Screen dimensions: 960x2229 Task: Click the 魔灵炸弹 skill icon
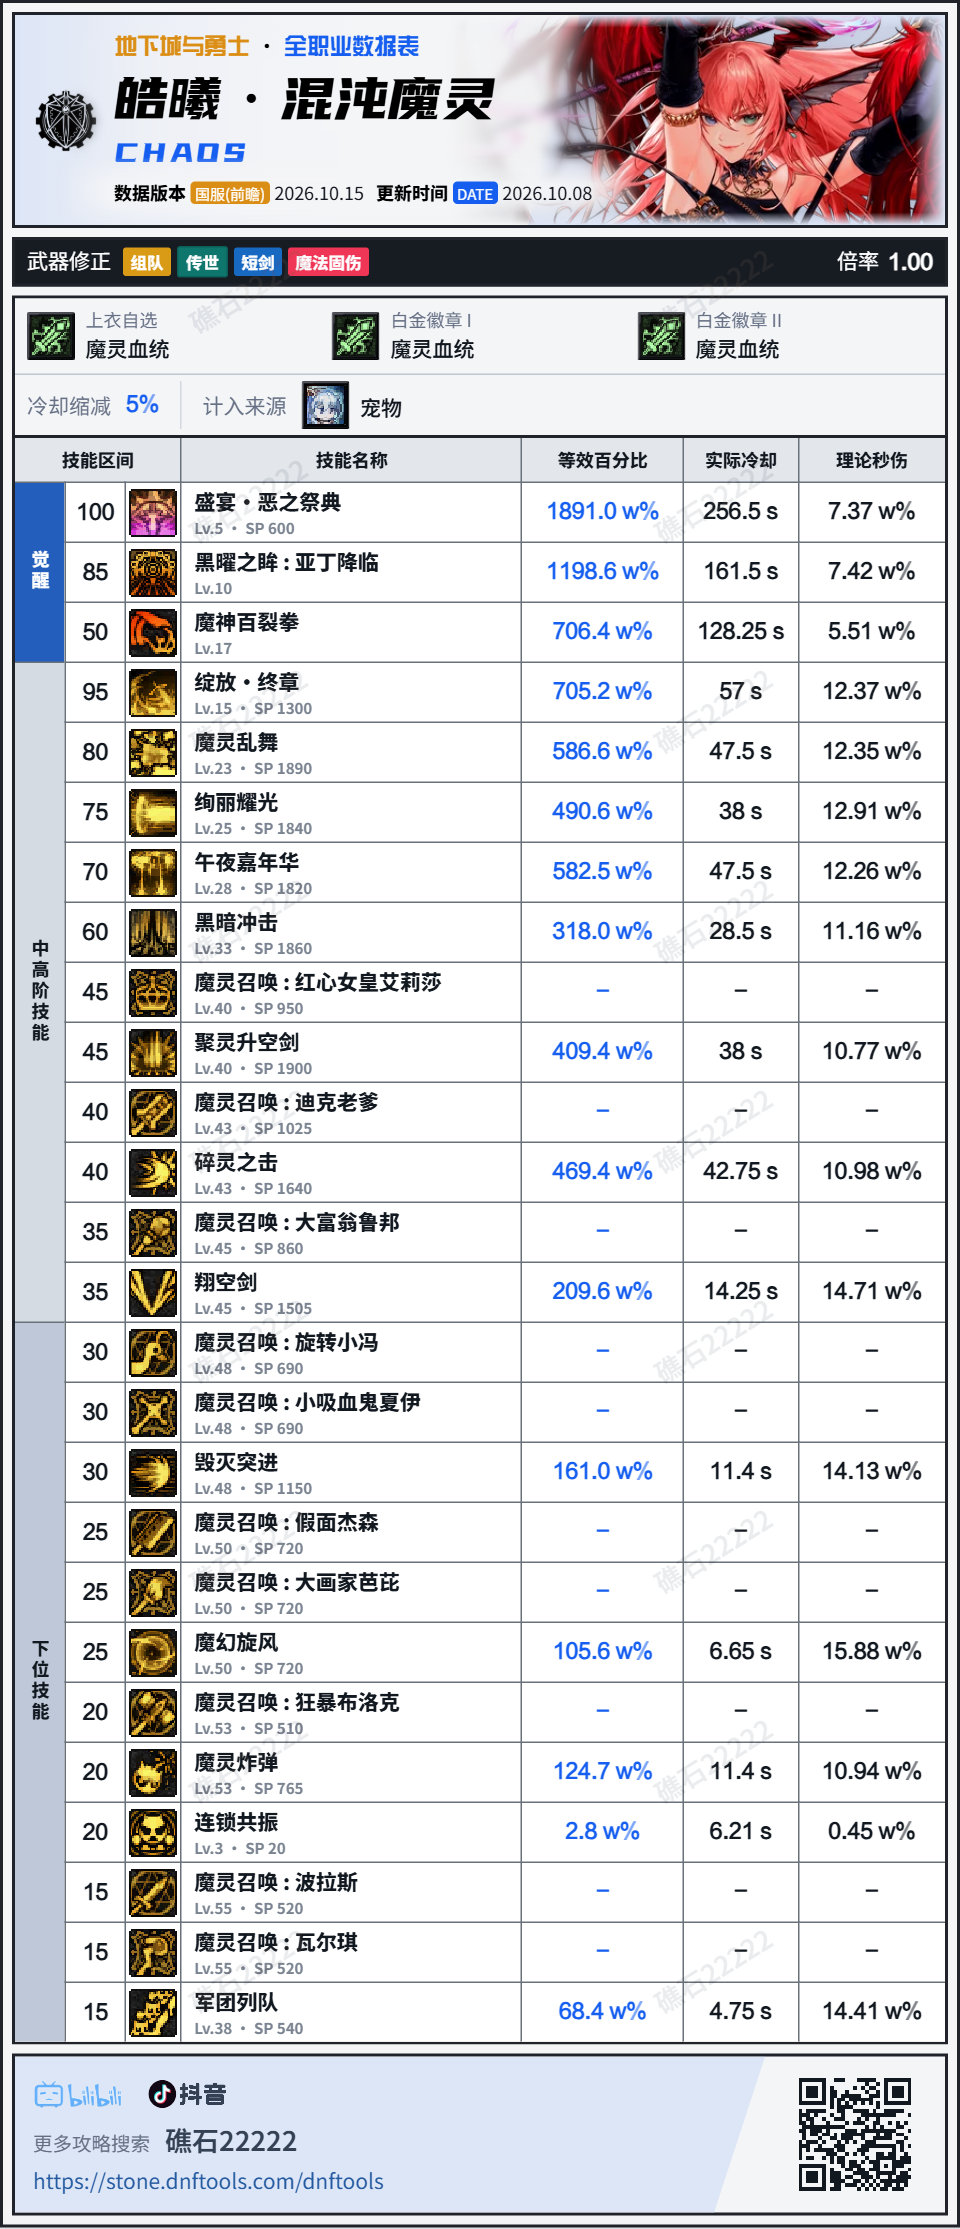[x=153, y=1772]
